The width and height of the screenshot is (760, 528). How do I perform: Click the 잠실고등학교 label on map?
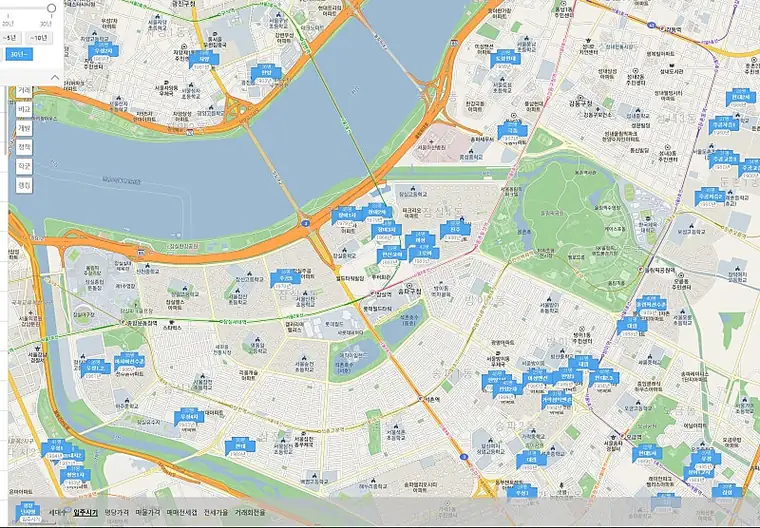click(412, 194)
